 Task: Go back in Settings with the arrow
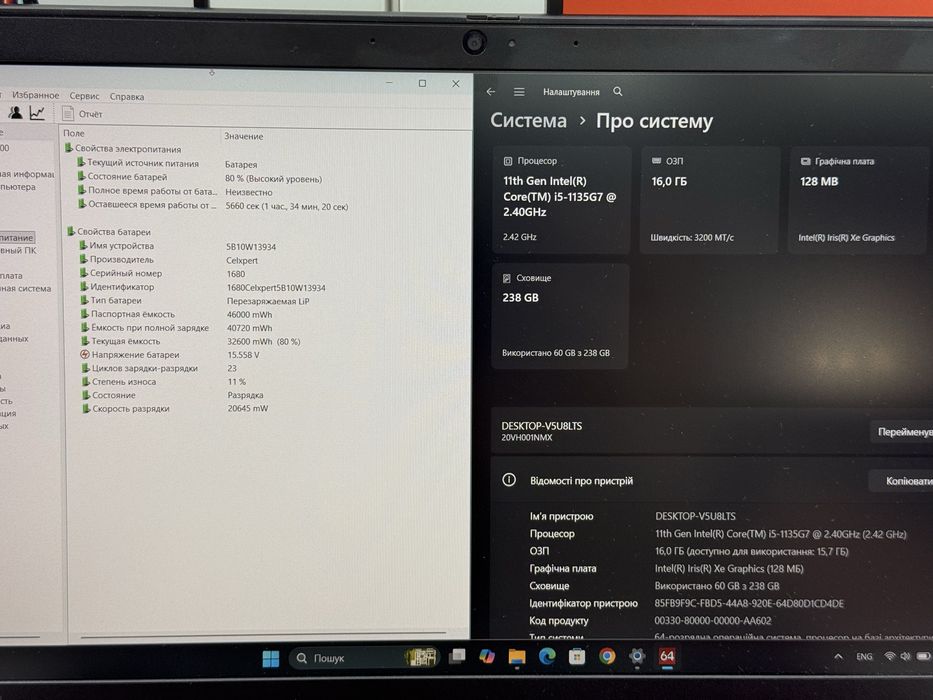click(x=490, y=92)
